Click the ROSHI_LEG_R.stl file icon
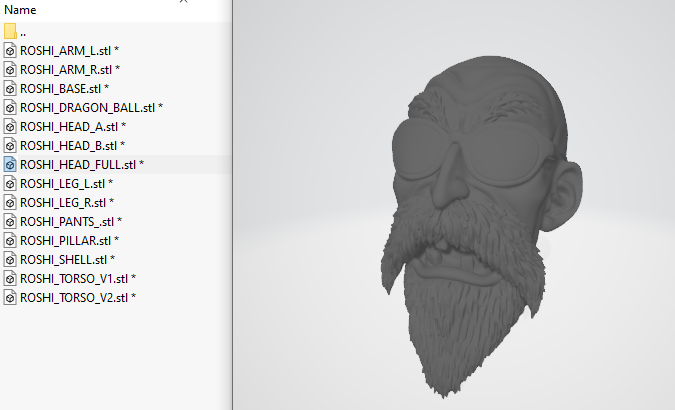 [x=10, y=202]
